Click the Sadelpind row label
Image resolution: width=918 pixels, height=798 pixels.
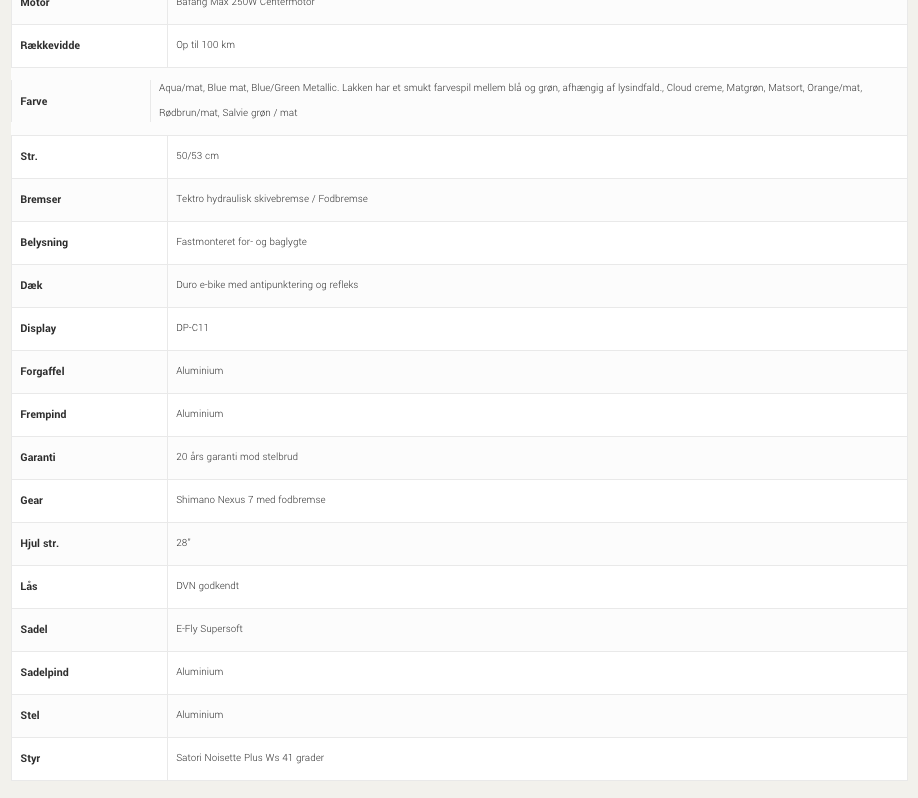[45, 672]
